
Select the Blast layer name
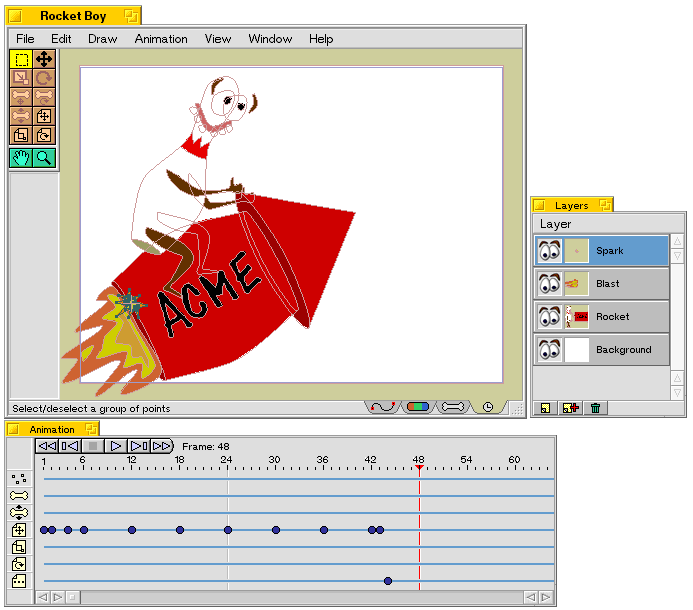point(608,284)
